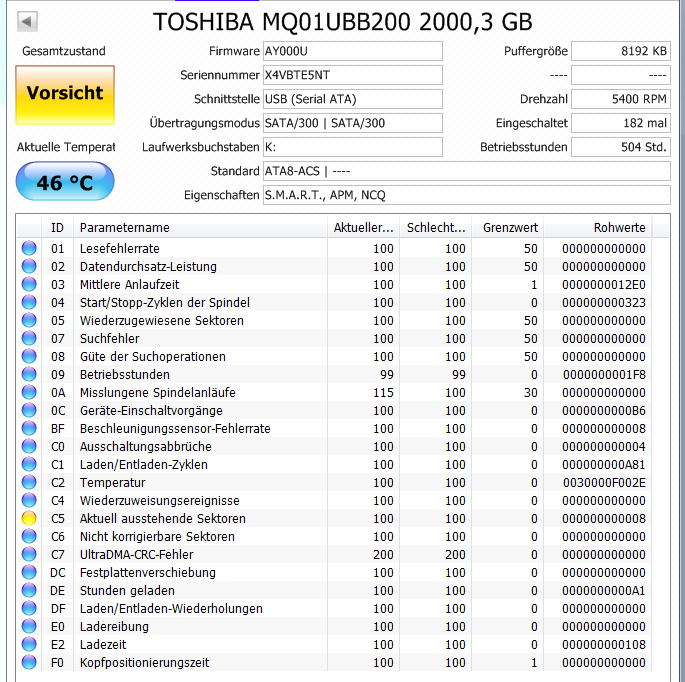Click status orb for Wiederzuweisungsereignisse
This screenshot has width=685, height=682.
pyautogui.click(x=29, y=500)
